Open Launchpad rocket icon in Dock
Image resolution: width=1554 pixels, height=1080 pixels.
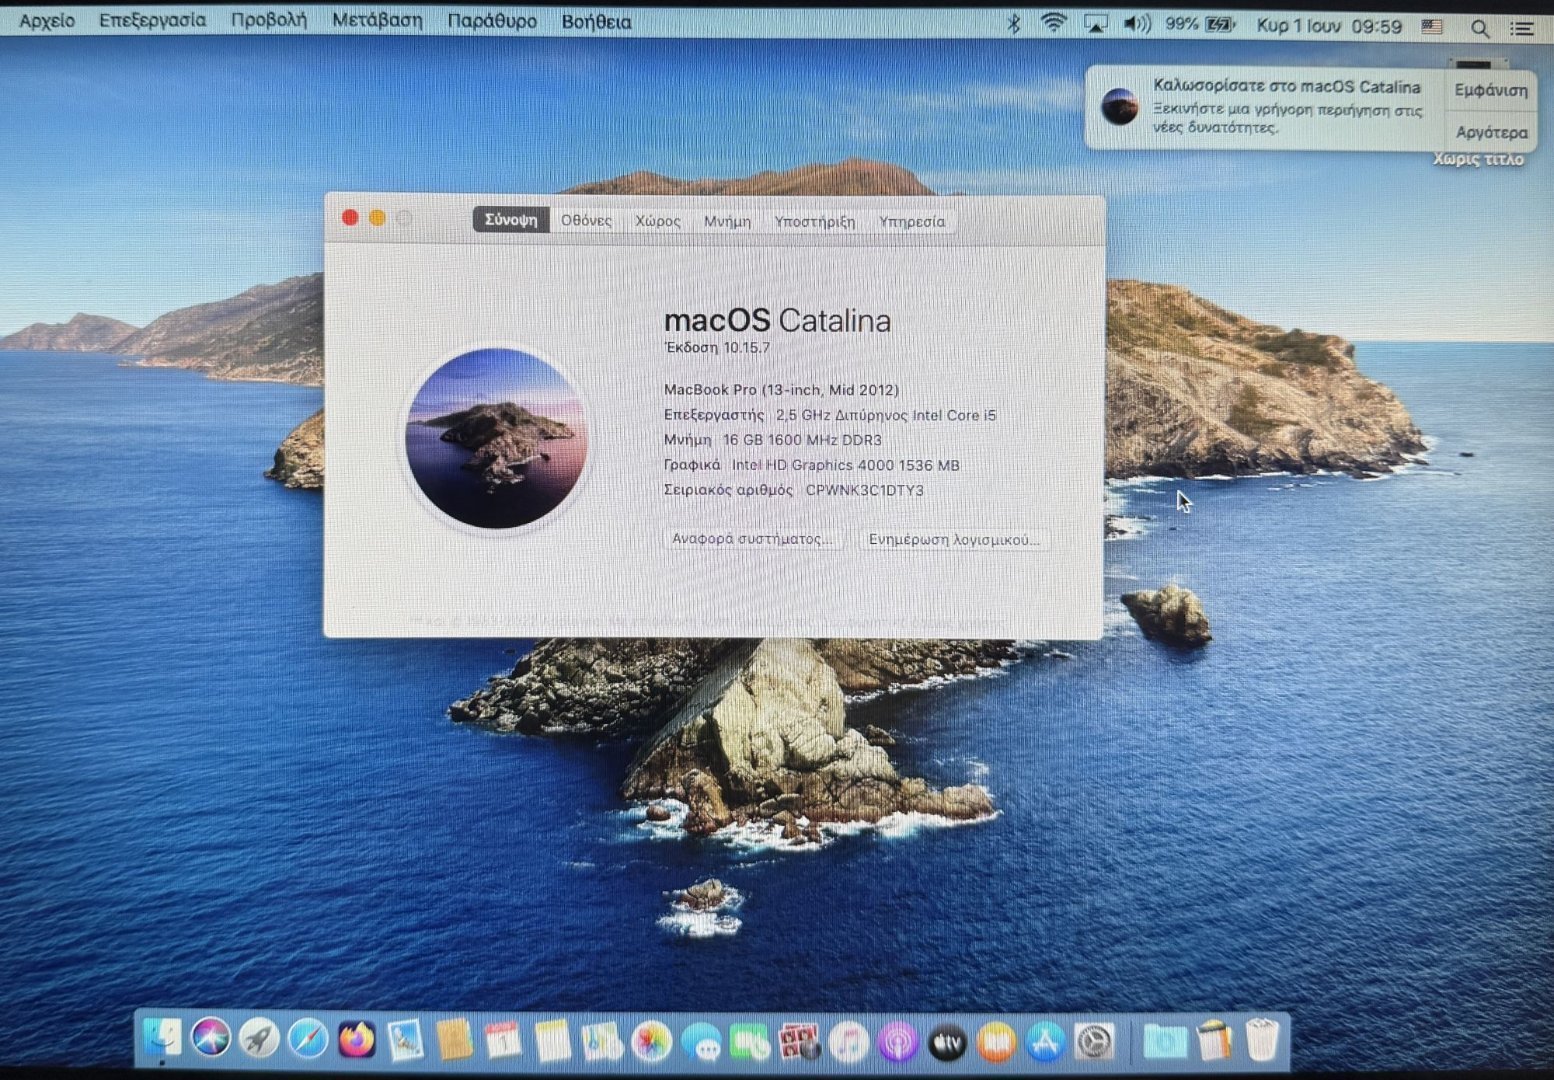259,1040
